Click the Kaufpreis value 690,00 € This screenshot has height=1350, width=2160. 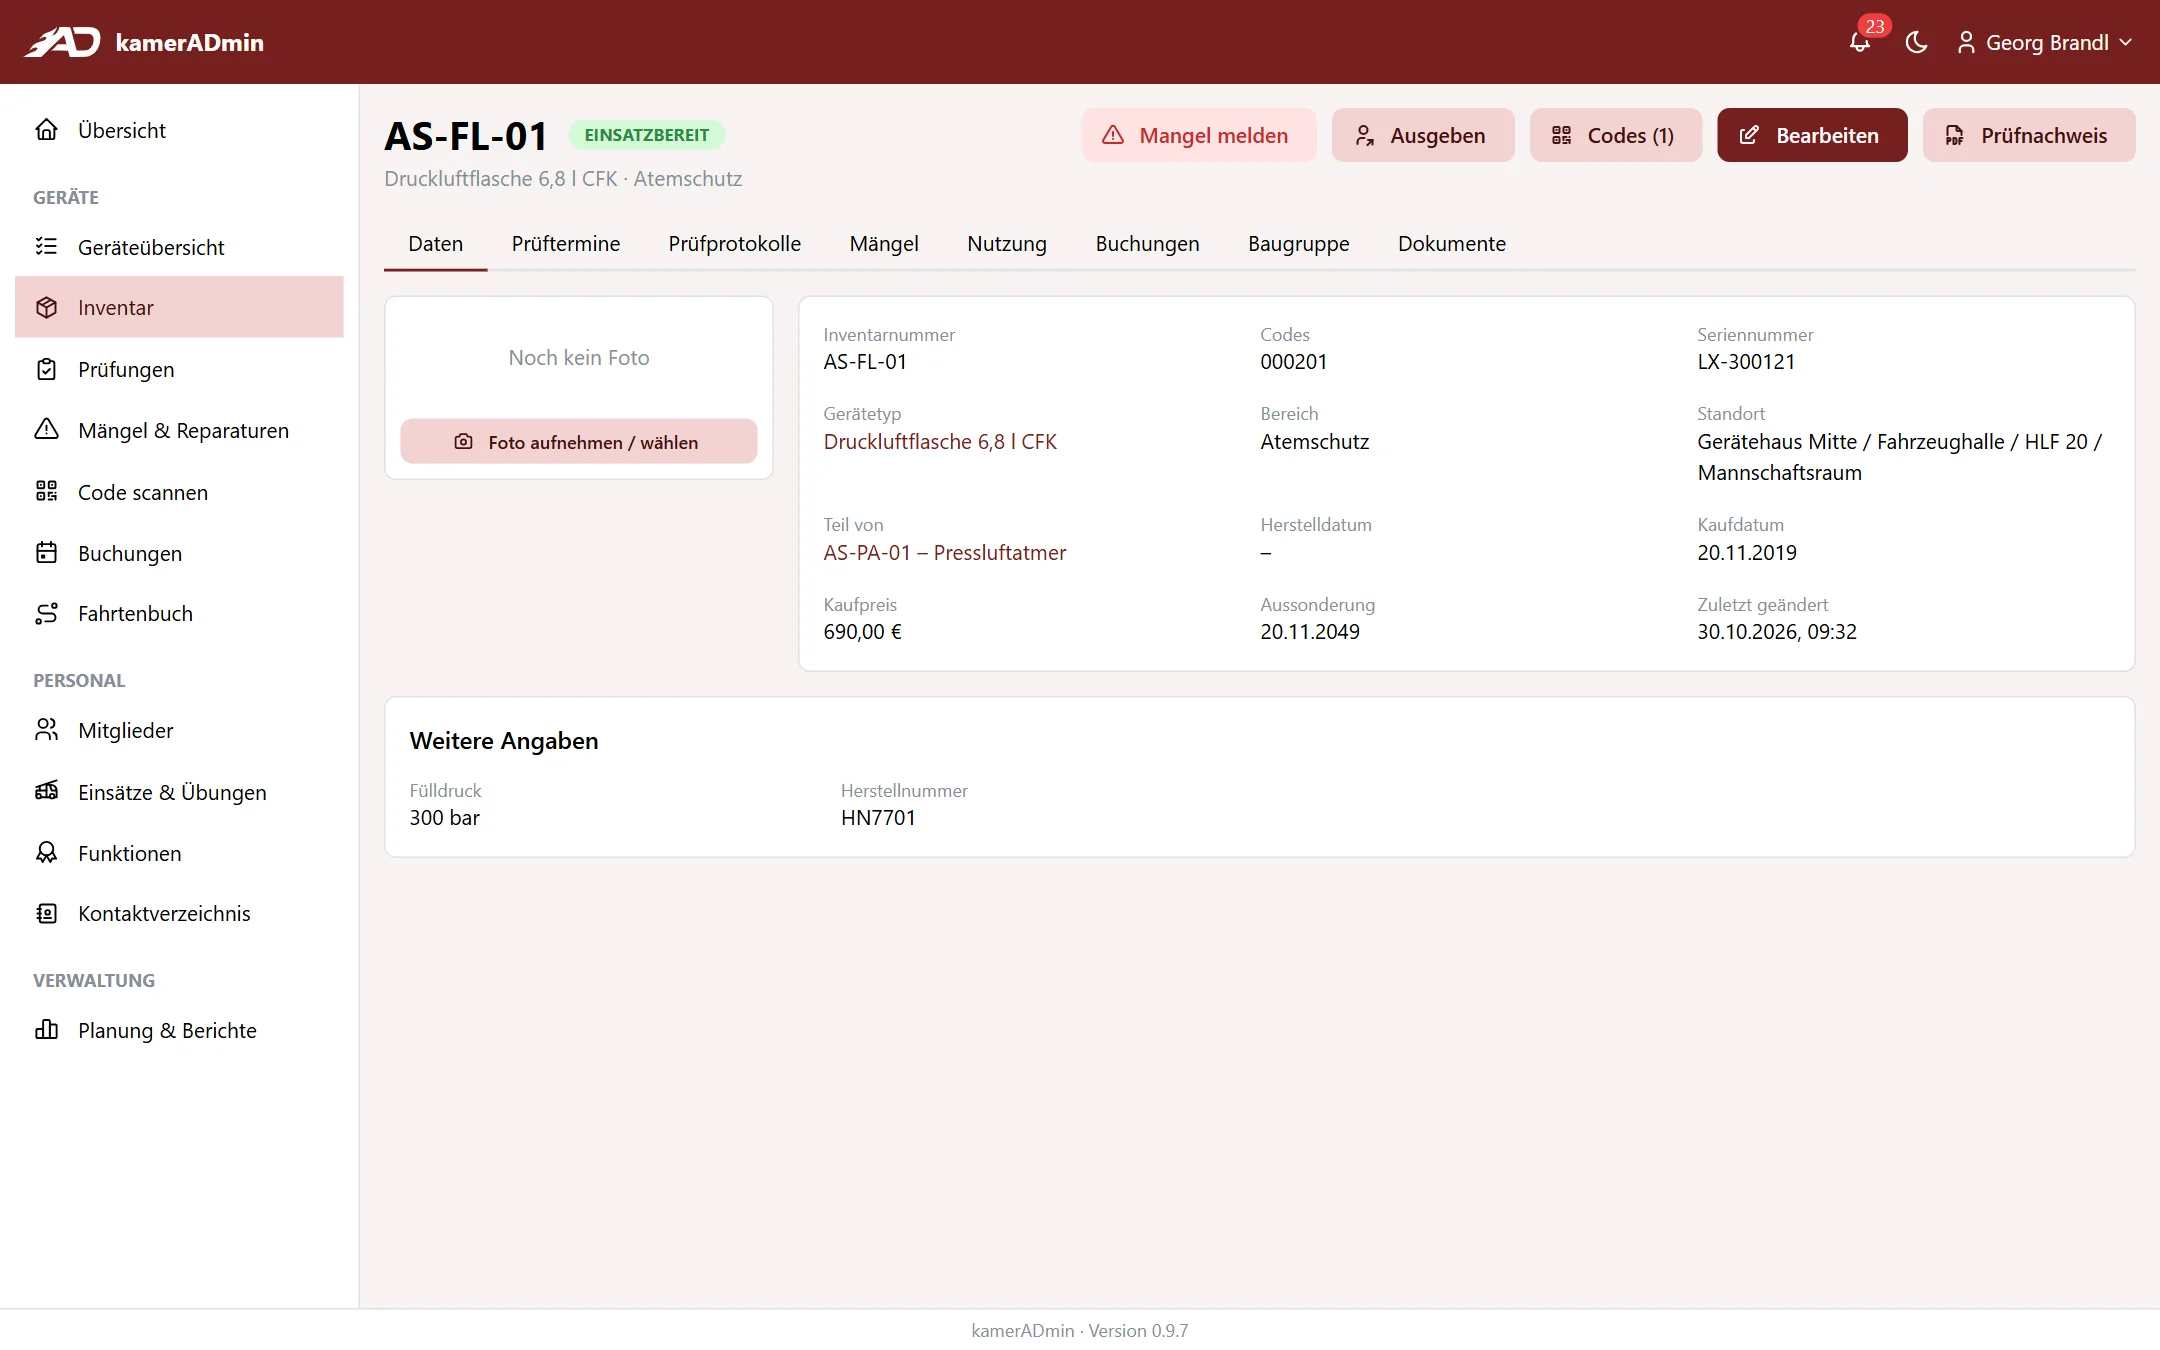pyautogui.click(x=862, y=632)
